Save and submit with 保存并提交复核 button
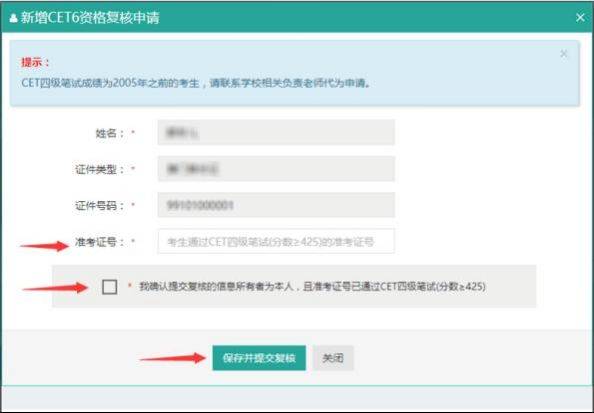 coord(259,358)
